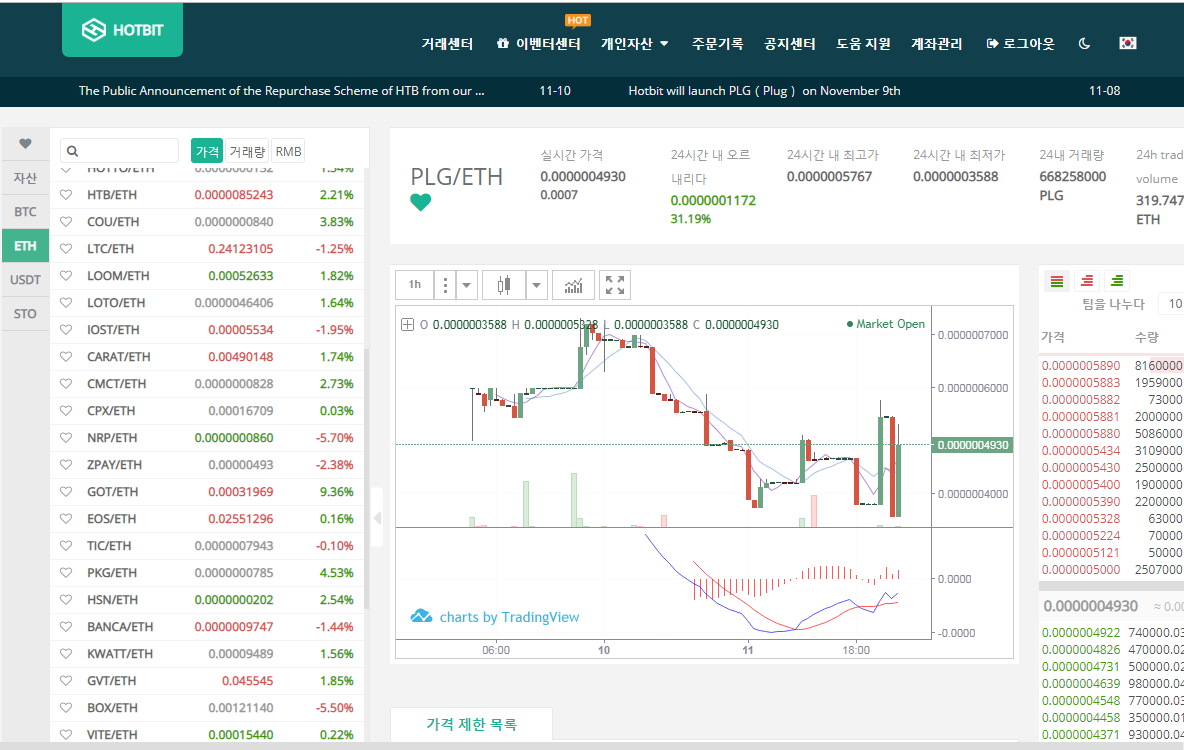This screenshot has width=1184, height=750.
Task: Favorite the KWATT/ETH pair heart
Action: tap(66, 654)
